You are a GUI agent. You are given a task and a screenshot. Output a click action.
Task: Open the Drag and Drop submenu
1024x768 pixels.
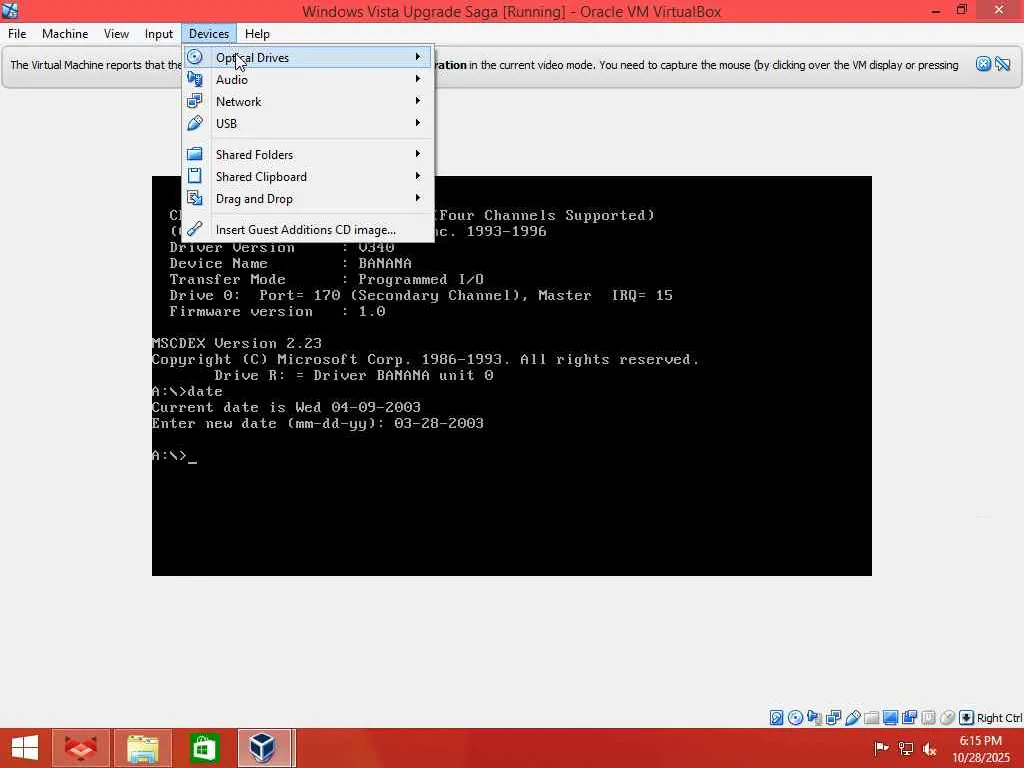pyautogui.click(x=308, y=199)
